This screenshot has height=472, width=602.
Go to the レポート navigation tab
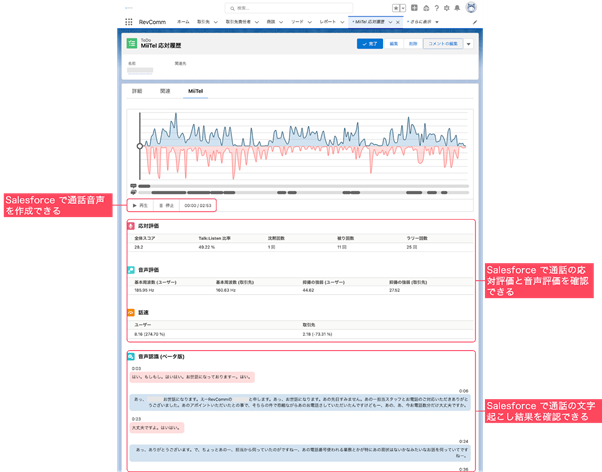(x=327, y=22)
